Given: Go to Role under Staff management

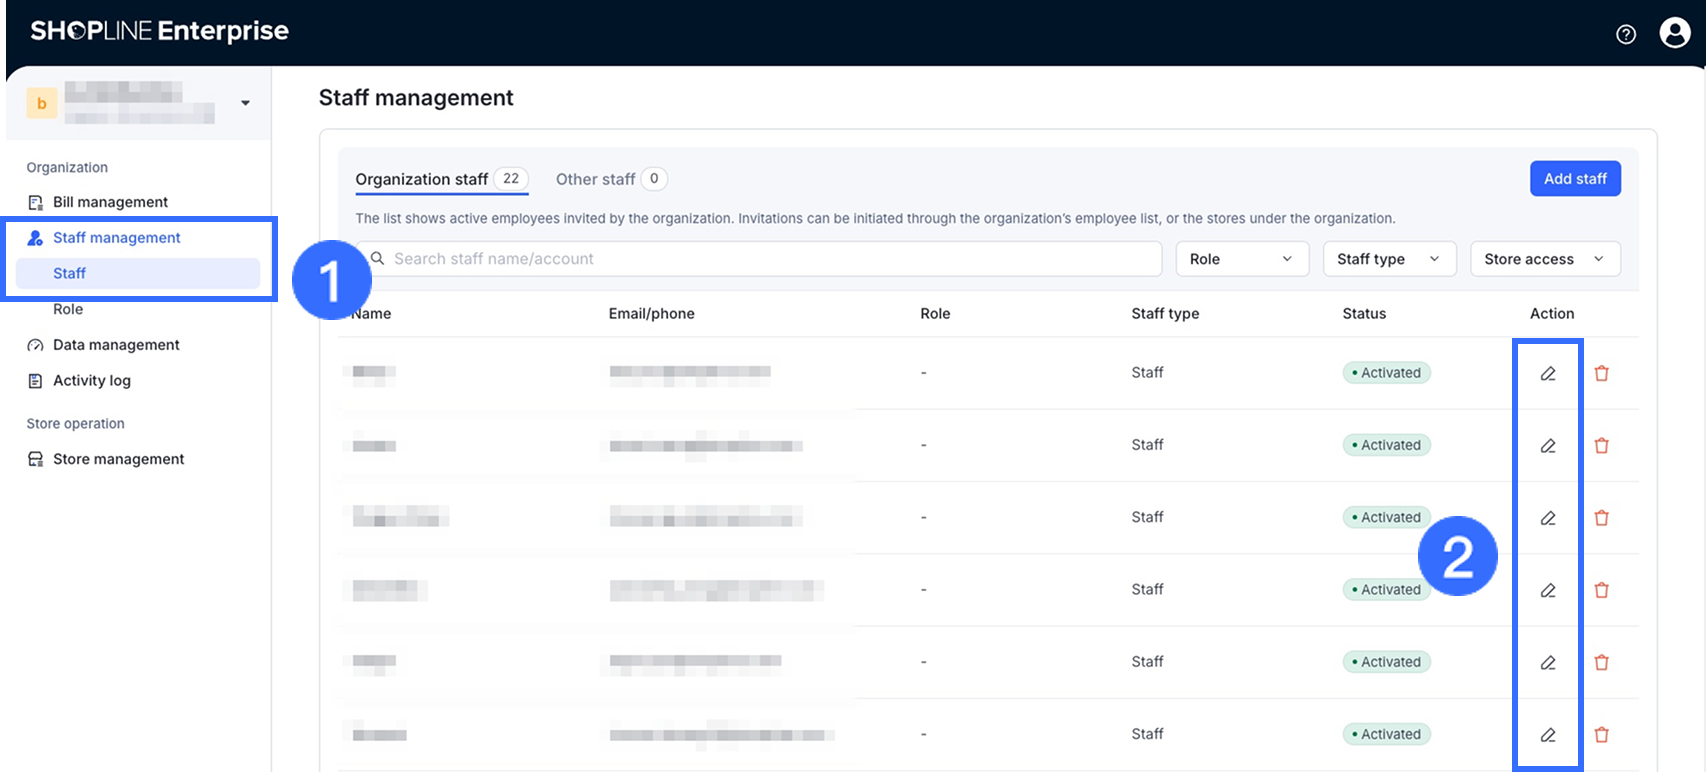Looking at the screenshot, I should point(68,309).
